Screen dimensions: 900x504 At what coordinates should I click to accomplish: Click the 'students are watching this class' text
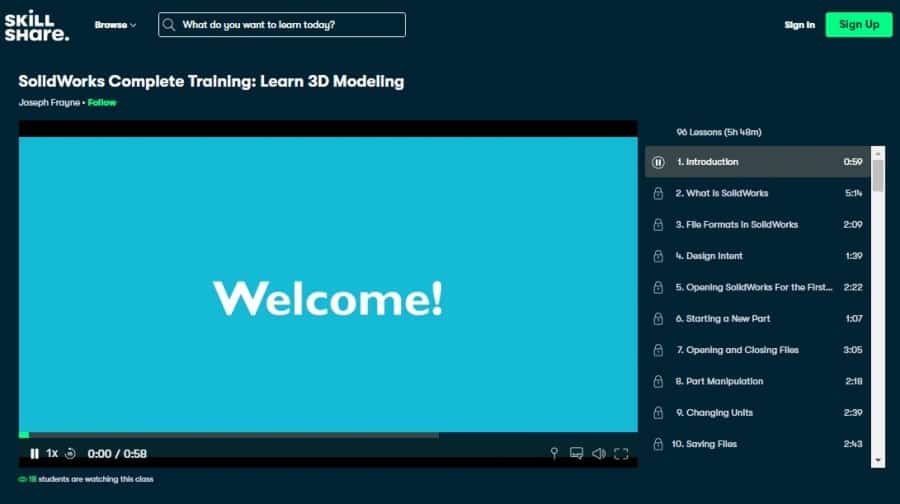[x=96, y=479]
